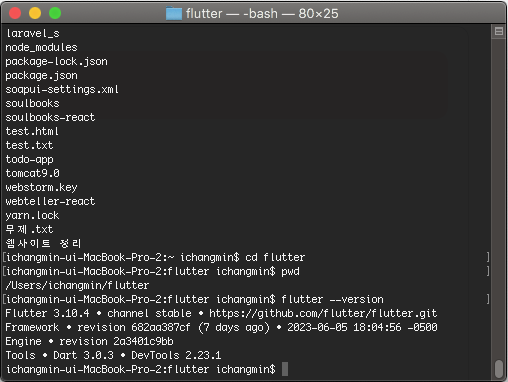
Task: Click the scrollbar thumb at bottom right
Action: pos(499,369)
